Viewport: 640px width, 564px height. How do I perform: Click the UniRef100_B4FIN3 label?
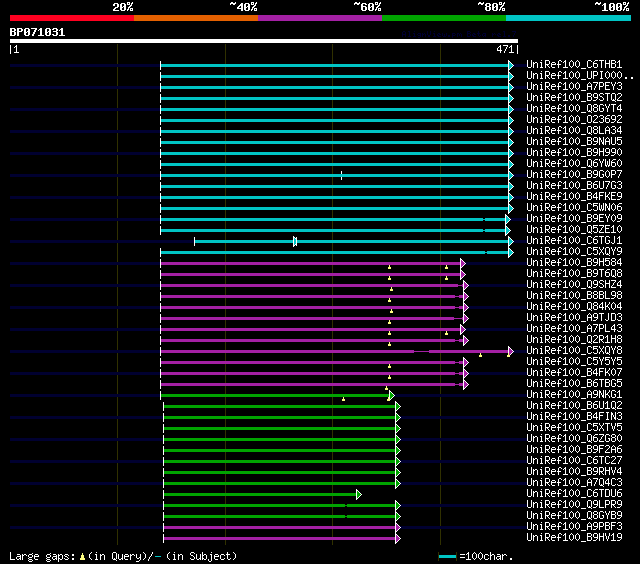(x=574, y=417)
